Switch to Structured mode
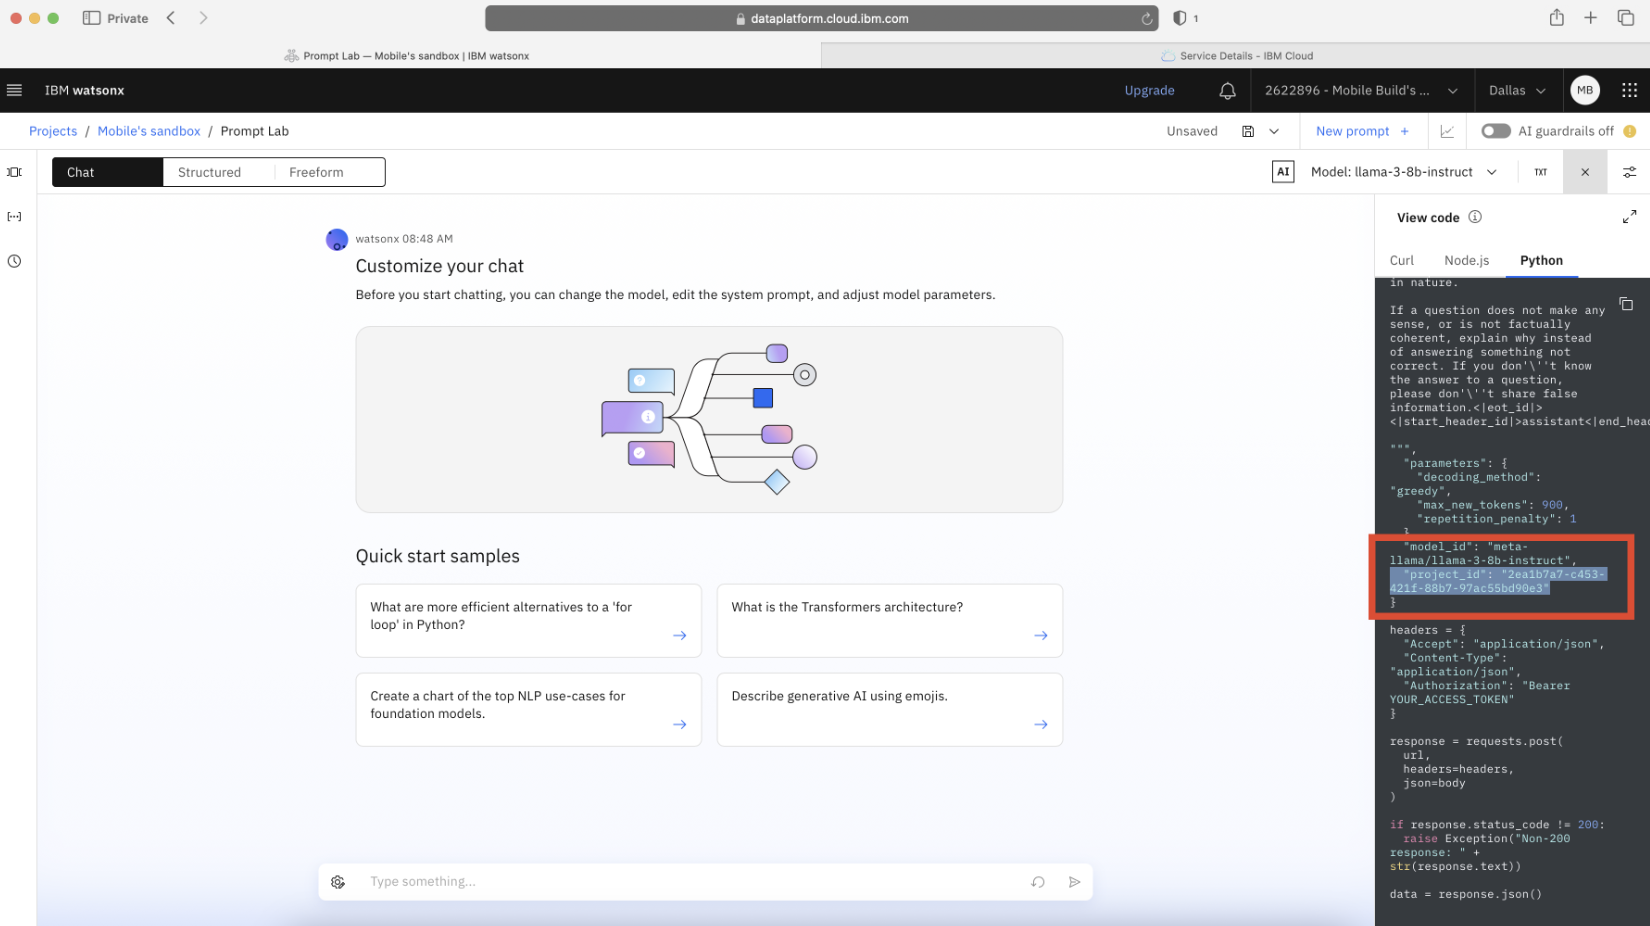Viewport: 1650px width, 926px height. (209, 172)
